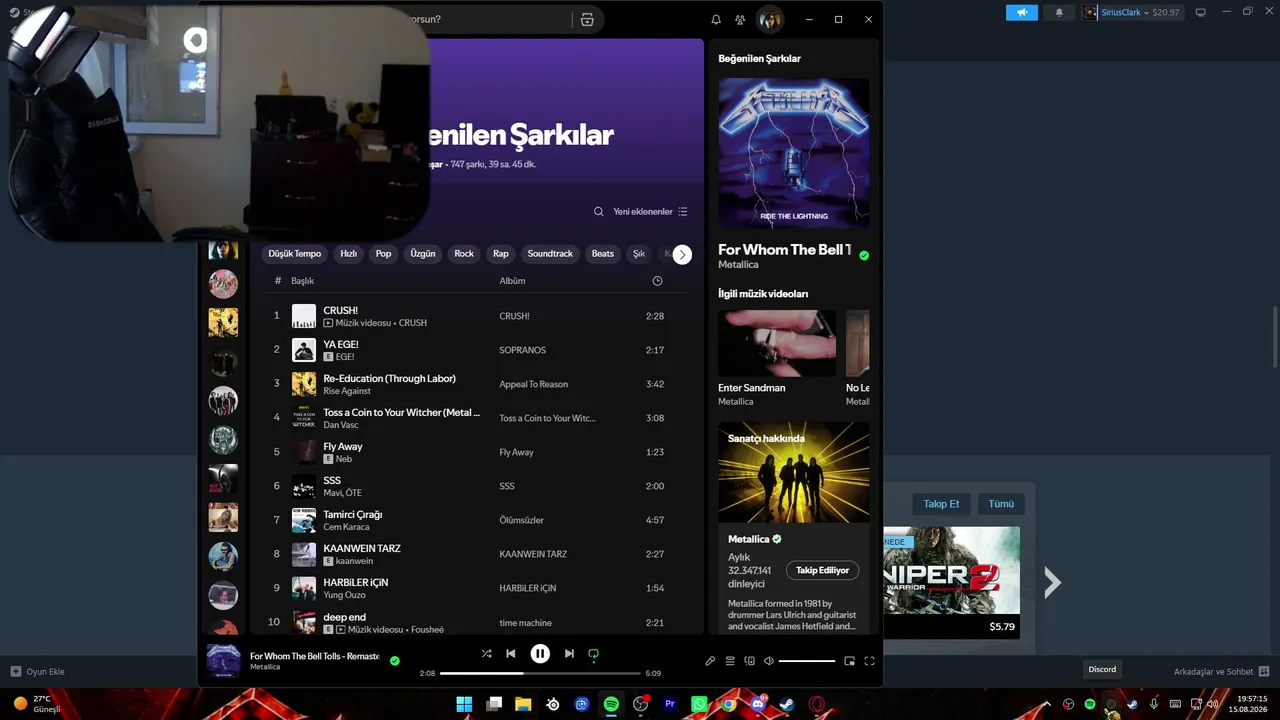Open the Appeal To Reason album
The height and width of the screenshot is (720, 1280).
coord(534,384)
